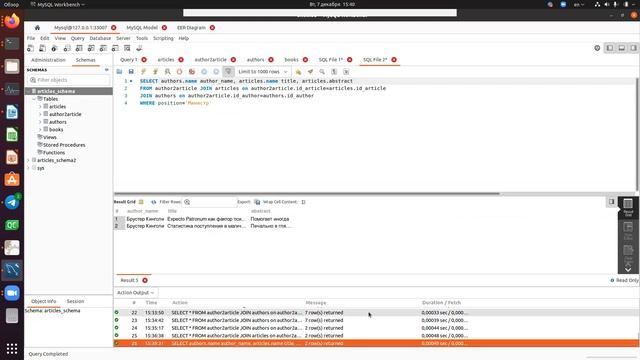Open Telegram from the Ubuntu dock
Viewport: 640px width, 360px height.
[12, 202]
